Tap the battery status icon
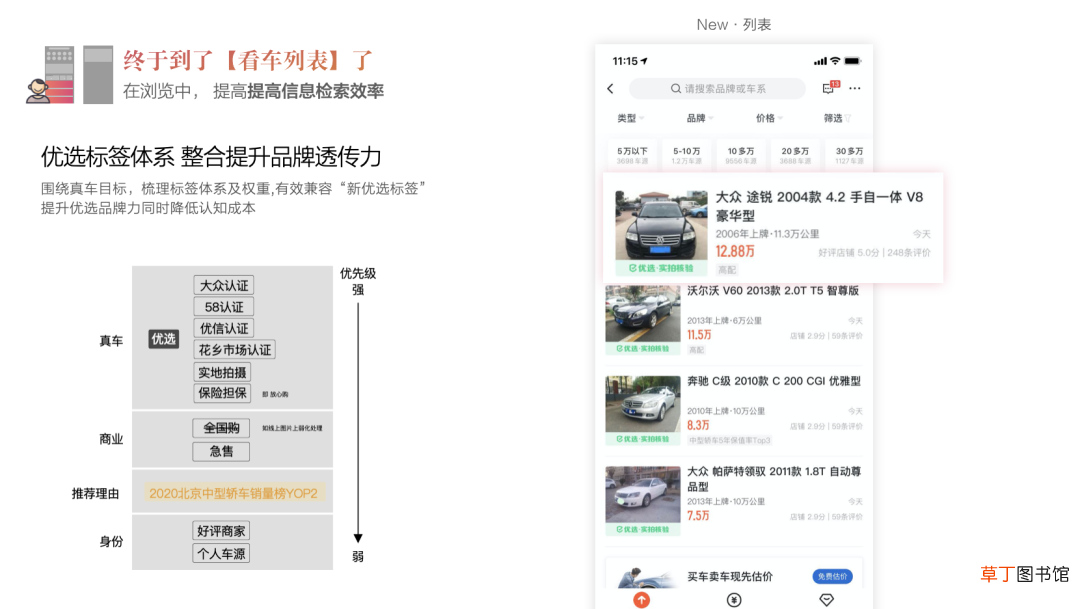 pyautogui.click(x=853, y=61)
